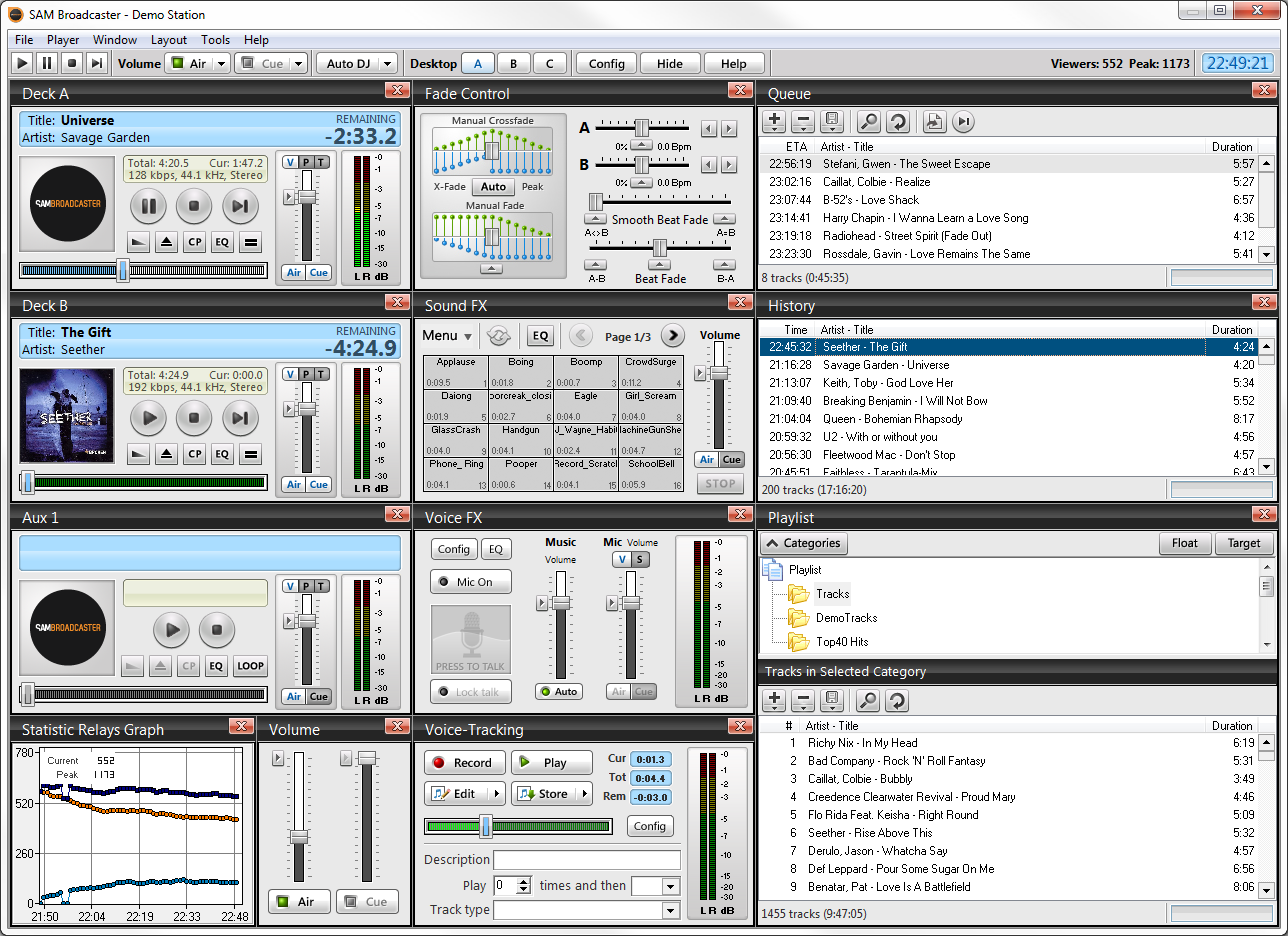Open the Auto DJ dropdown arrow
Screen dimensions: 1288x936
point(387,63)
